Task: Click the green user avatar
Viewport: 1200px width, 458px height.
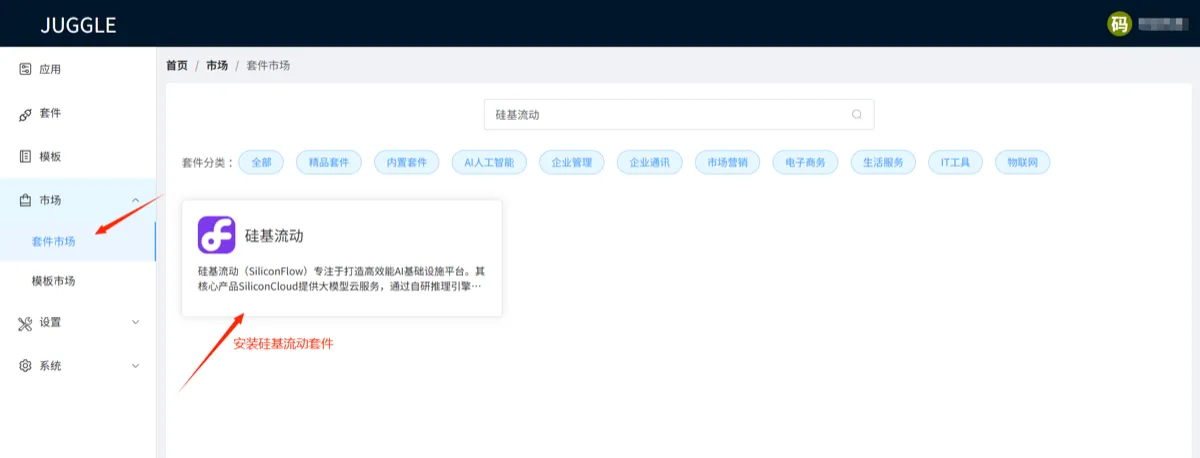Action: click(x=1119, y=24)
